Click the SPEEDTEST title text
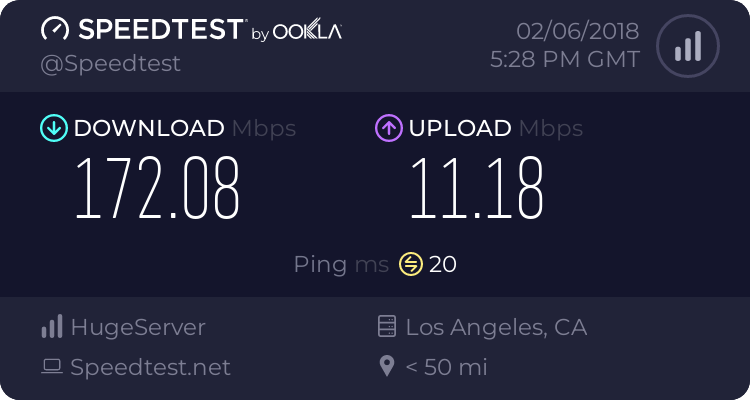The height and width of the screenshot is (400, 750). click(x=160, y=30)
